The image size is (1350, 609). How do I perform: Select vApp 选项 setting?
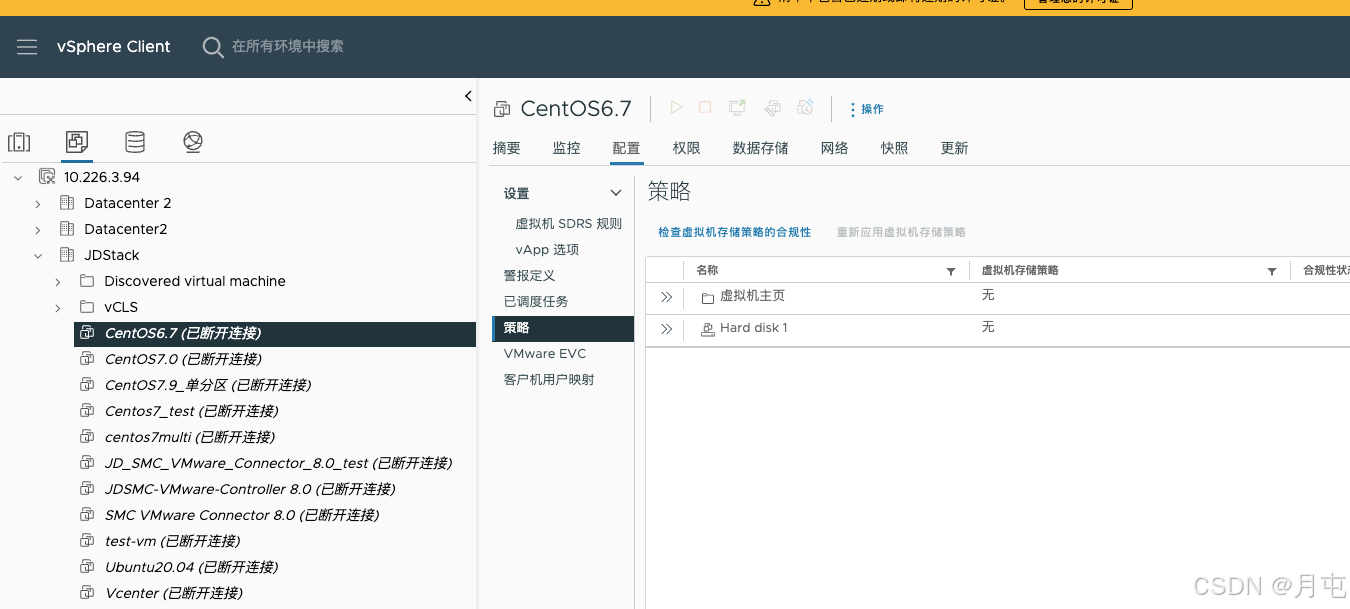click(547, 249)
